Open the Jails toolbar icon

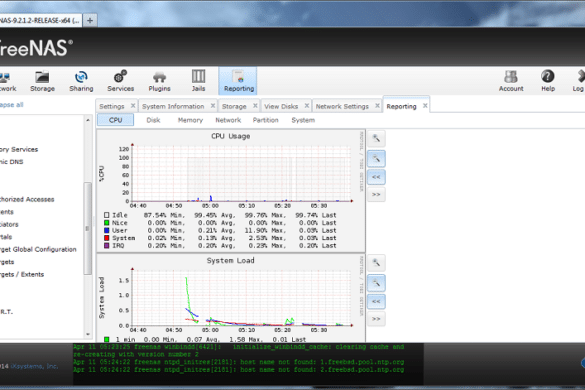(x=198, y=81)
